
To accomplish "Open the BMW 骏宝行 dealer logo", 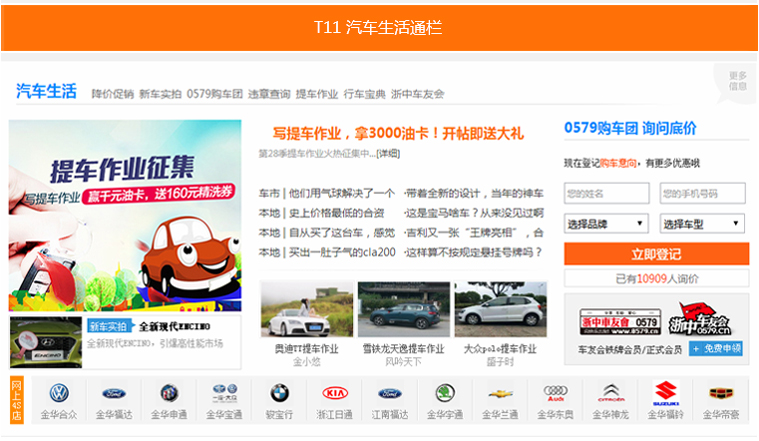I will click(x=279, y=393).
